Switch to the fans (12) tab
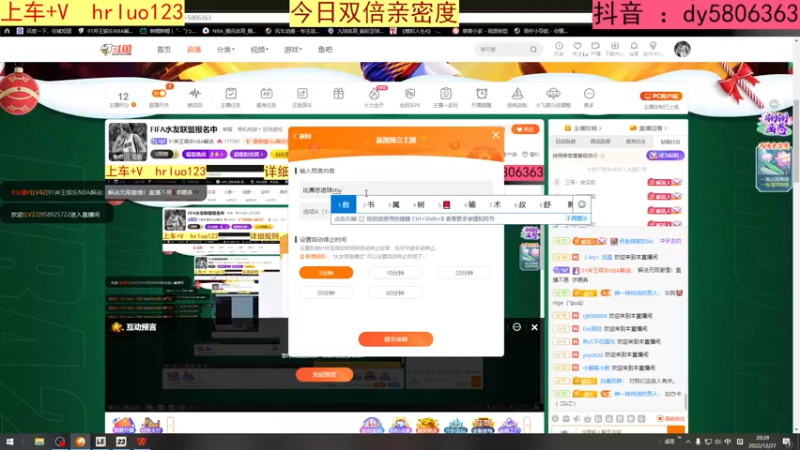This screenshot has width=800, height=450. pos(670,141)
